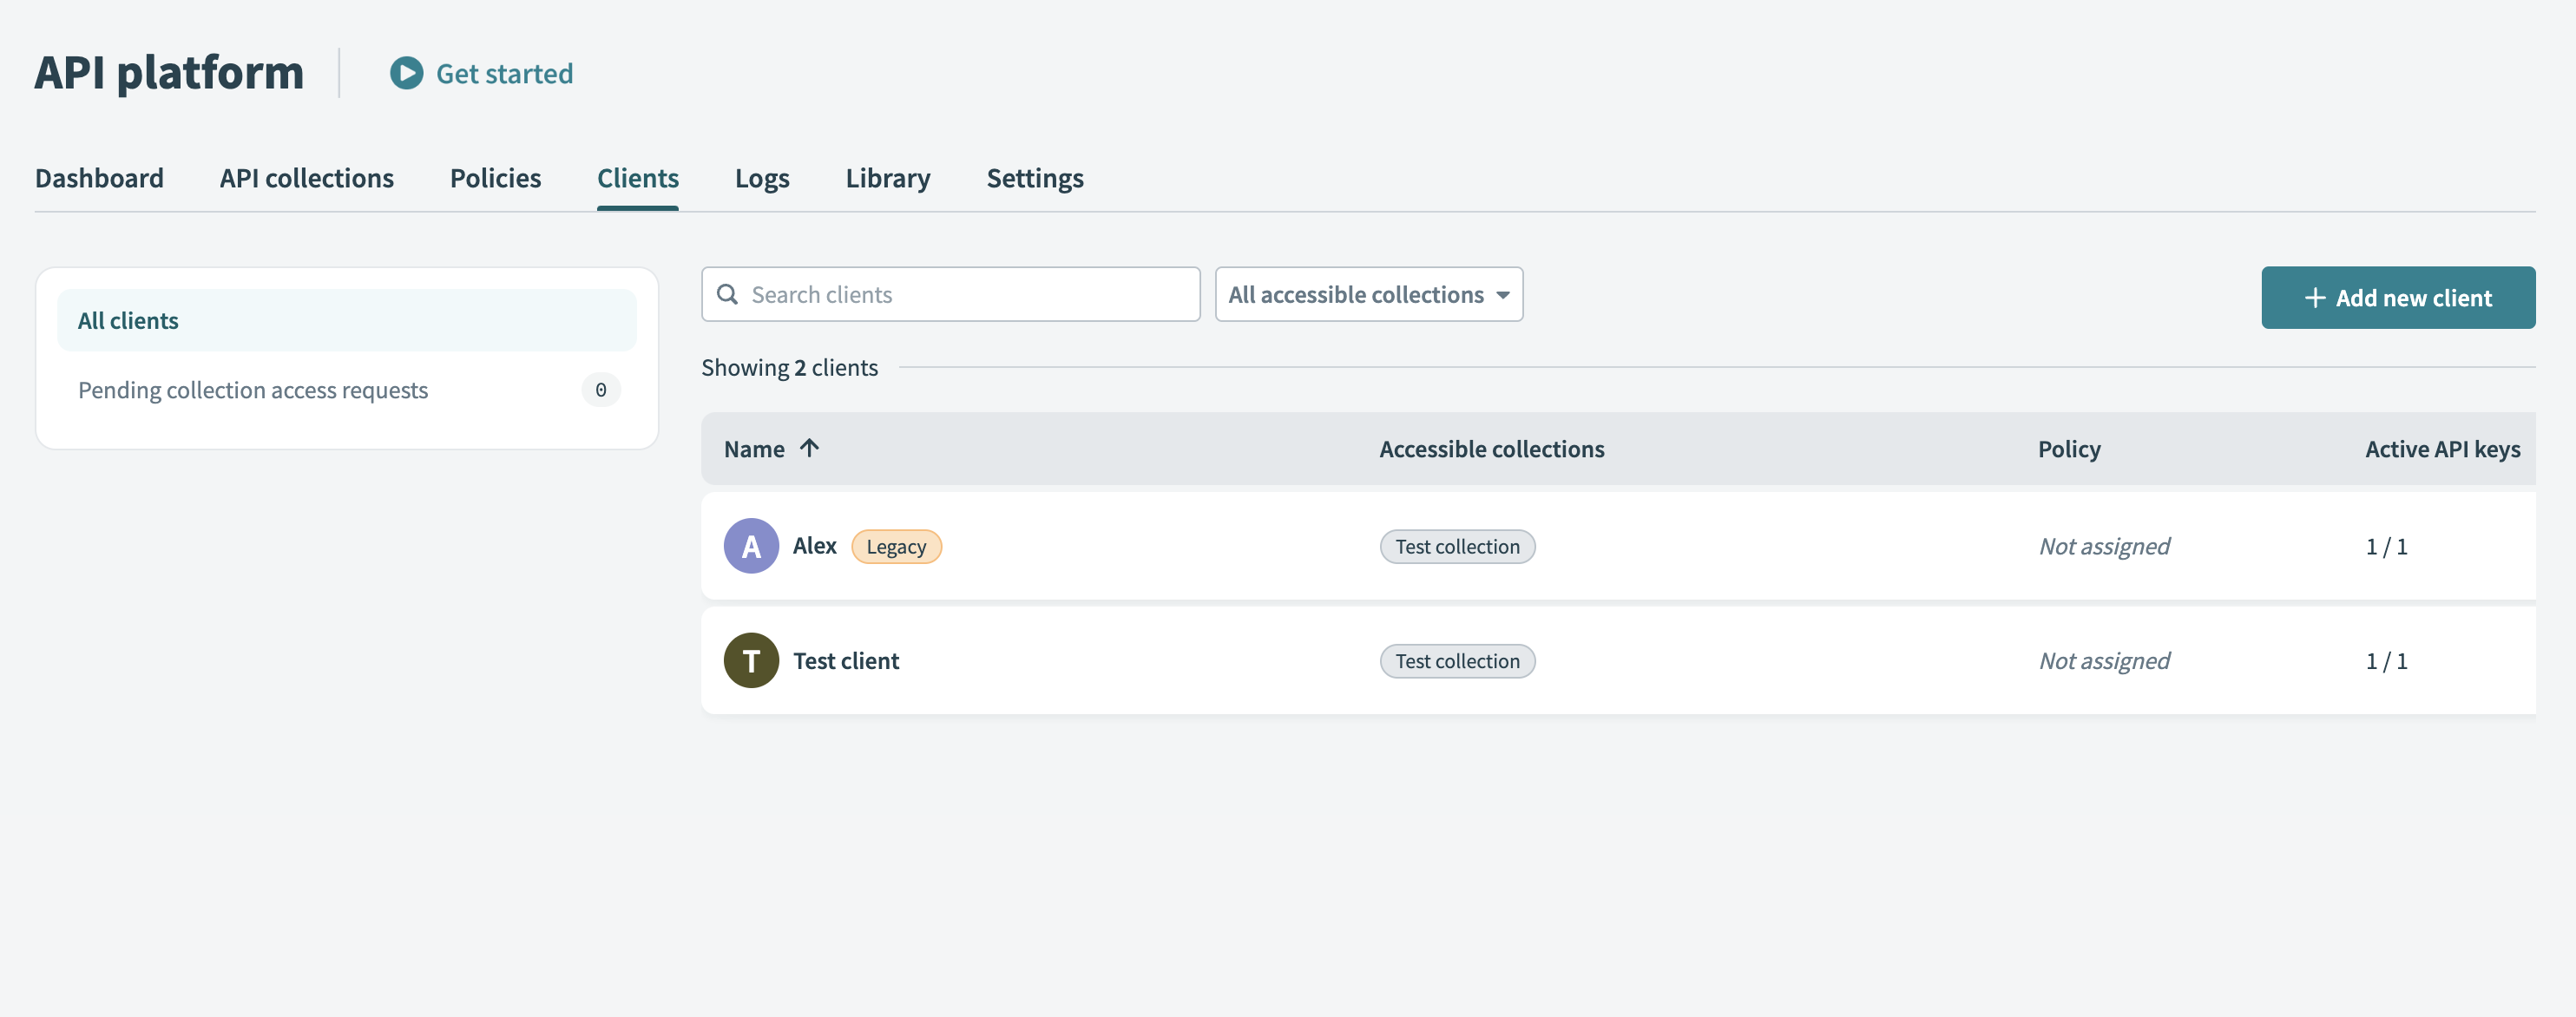Click the Test client avatar icon
This screenshot has height=1017, width=2576.
(x=750, y=660)
